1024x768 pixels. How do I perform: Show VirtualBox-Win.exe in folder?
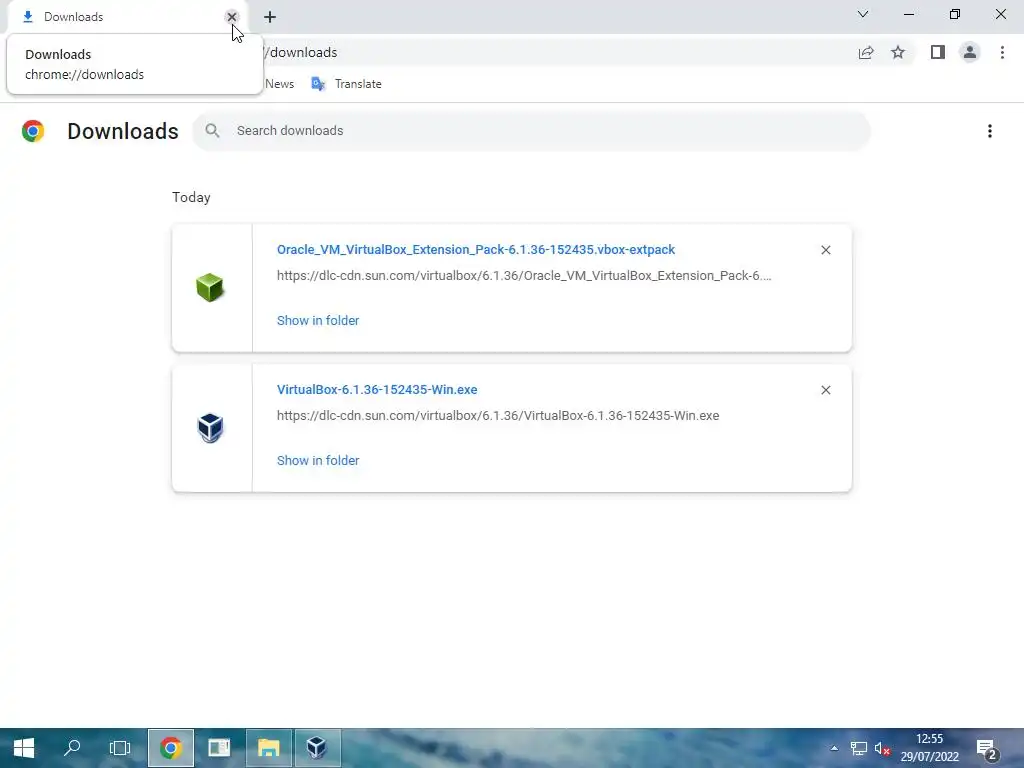point(318,460)
